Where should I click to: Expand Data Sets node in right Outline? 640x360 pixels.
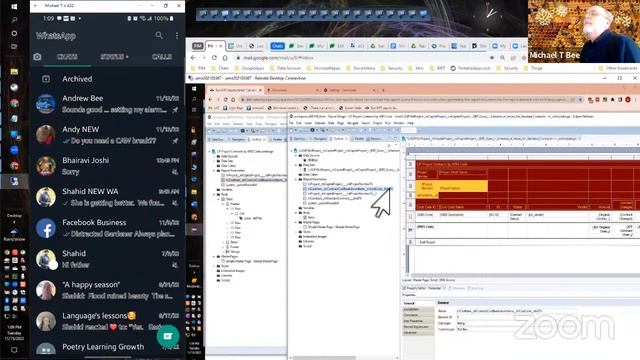(297, 165)
